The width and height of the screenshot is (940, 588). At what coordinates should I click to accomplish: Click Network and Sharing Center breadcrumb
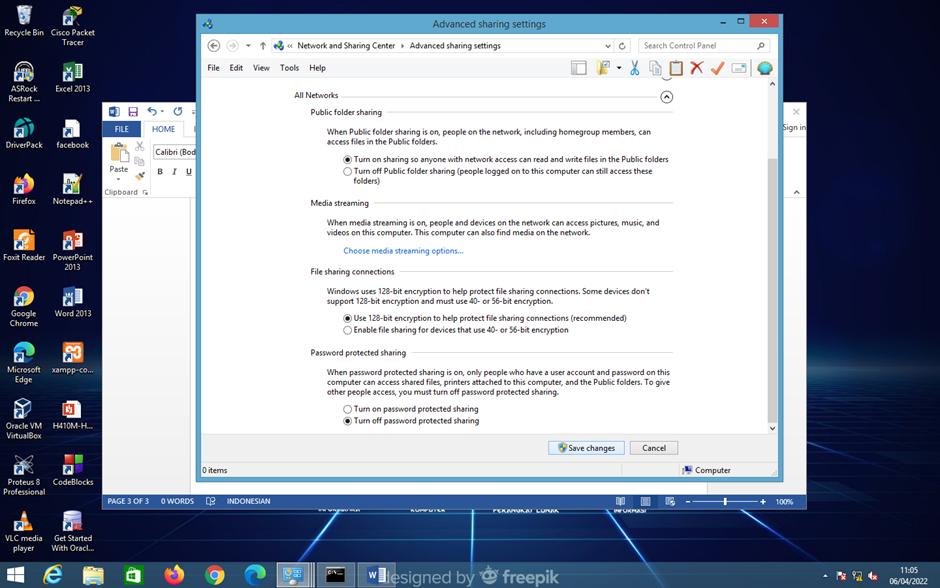point(346,46)
